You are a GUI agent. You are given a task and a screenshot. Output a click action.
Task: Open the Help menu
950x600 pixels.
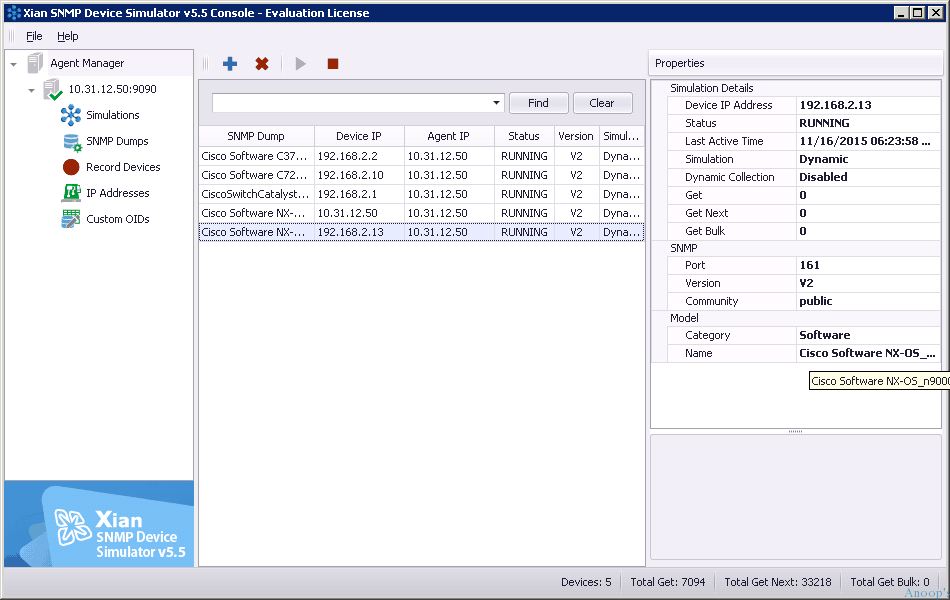pyautogui.click(x=68, y=36)
